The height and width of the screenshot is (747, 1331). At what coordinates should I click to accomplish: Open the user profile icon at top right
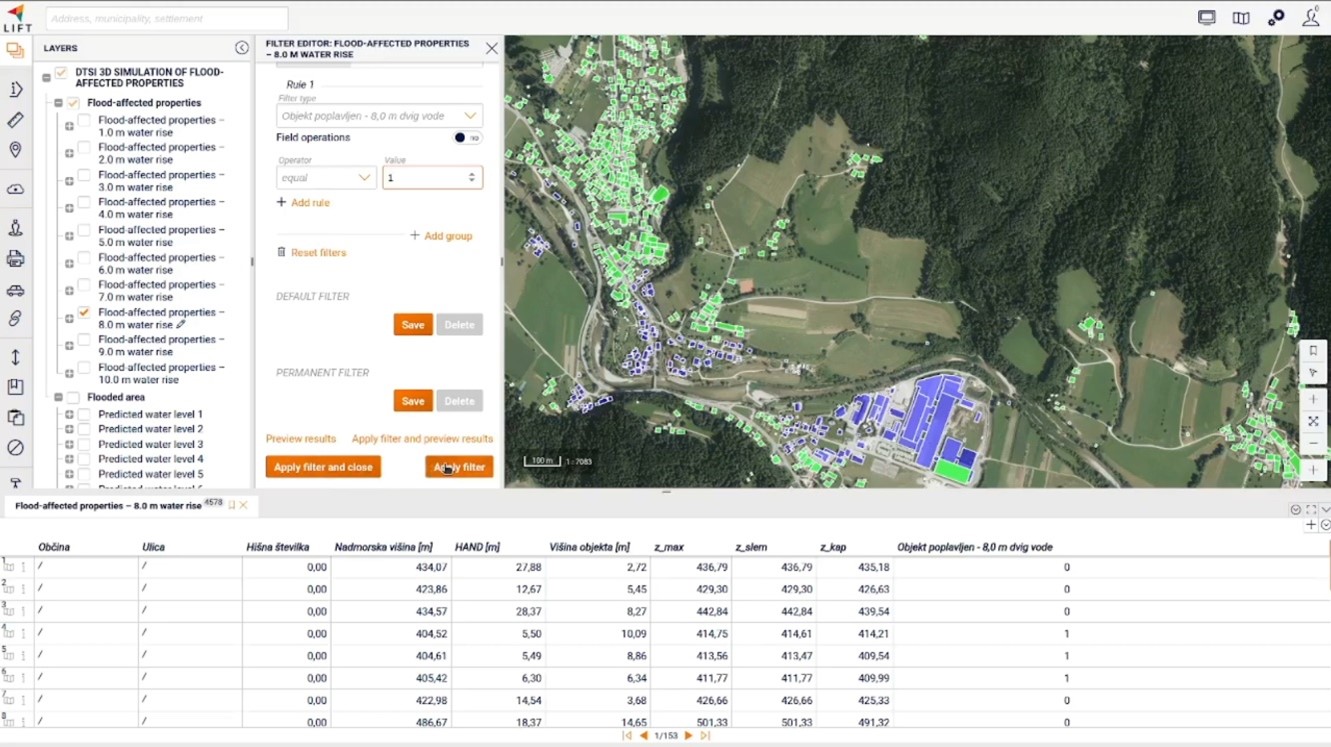(x=1310, y=18)
